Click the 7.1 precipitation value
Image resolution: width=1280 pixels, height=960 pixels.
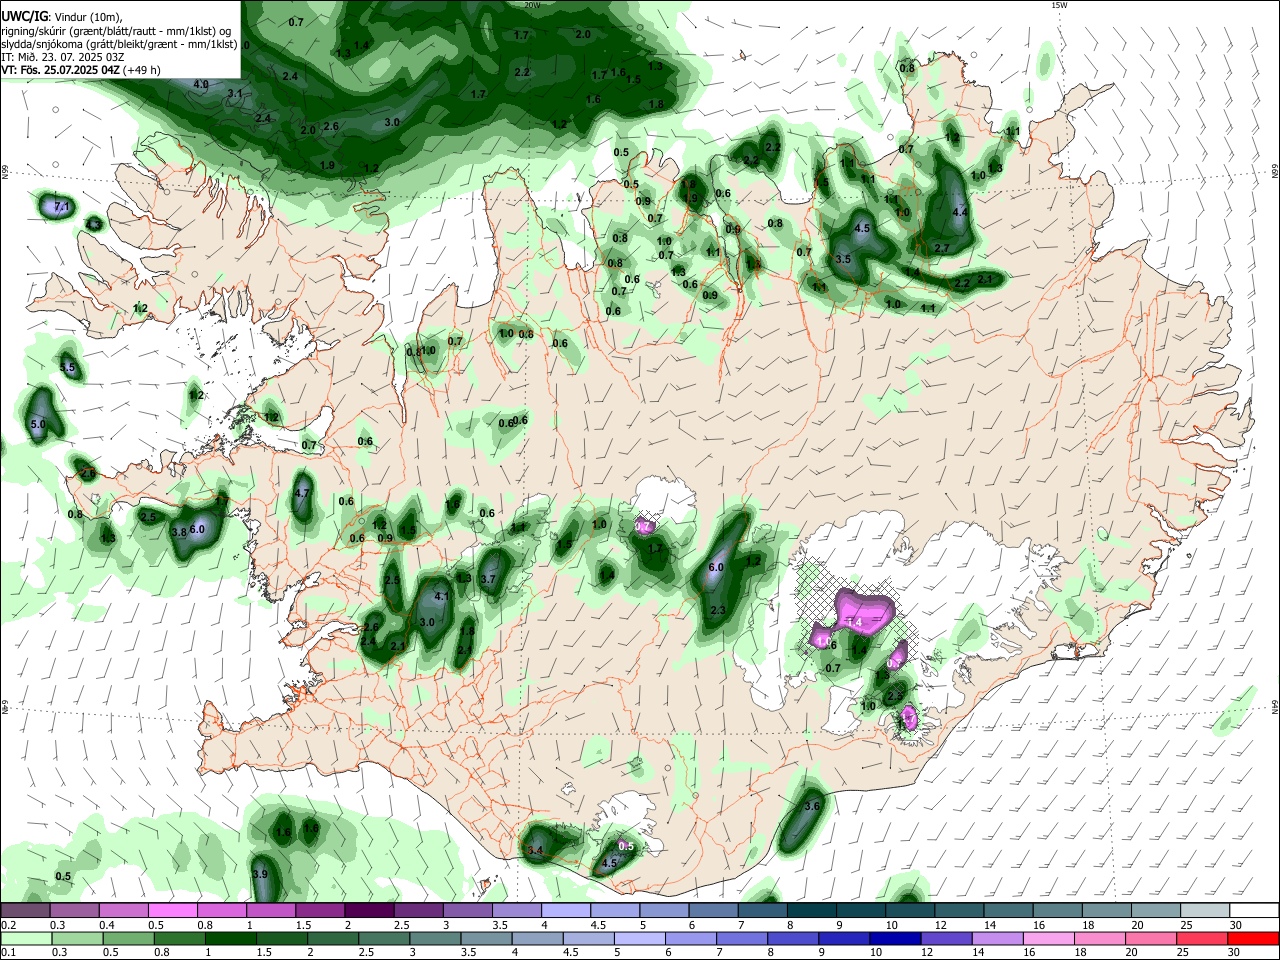coord(61,207)
